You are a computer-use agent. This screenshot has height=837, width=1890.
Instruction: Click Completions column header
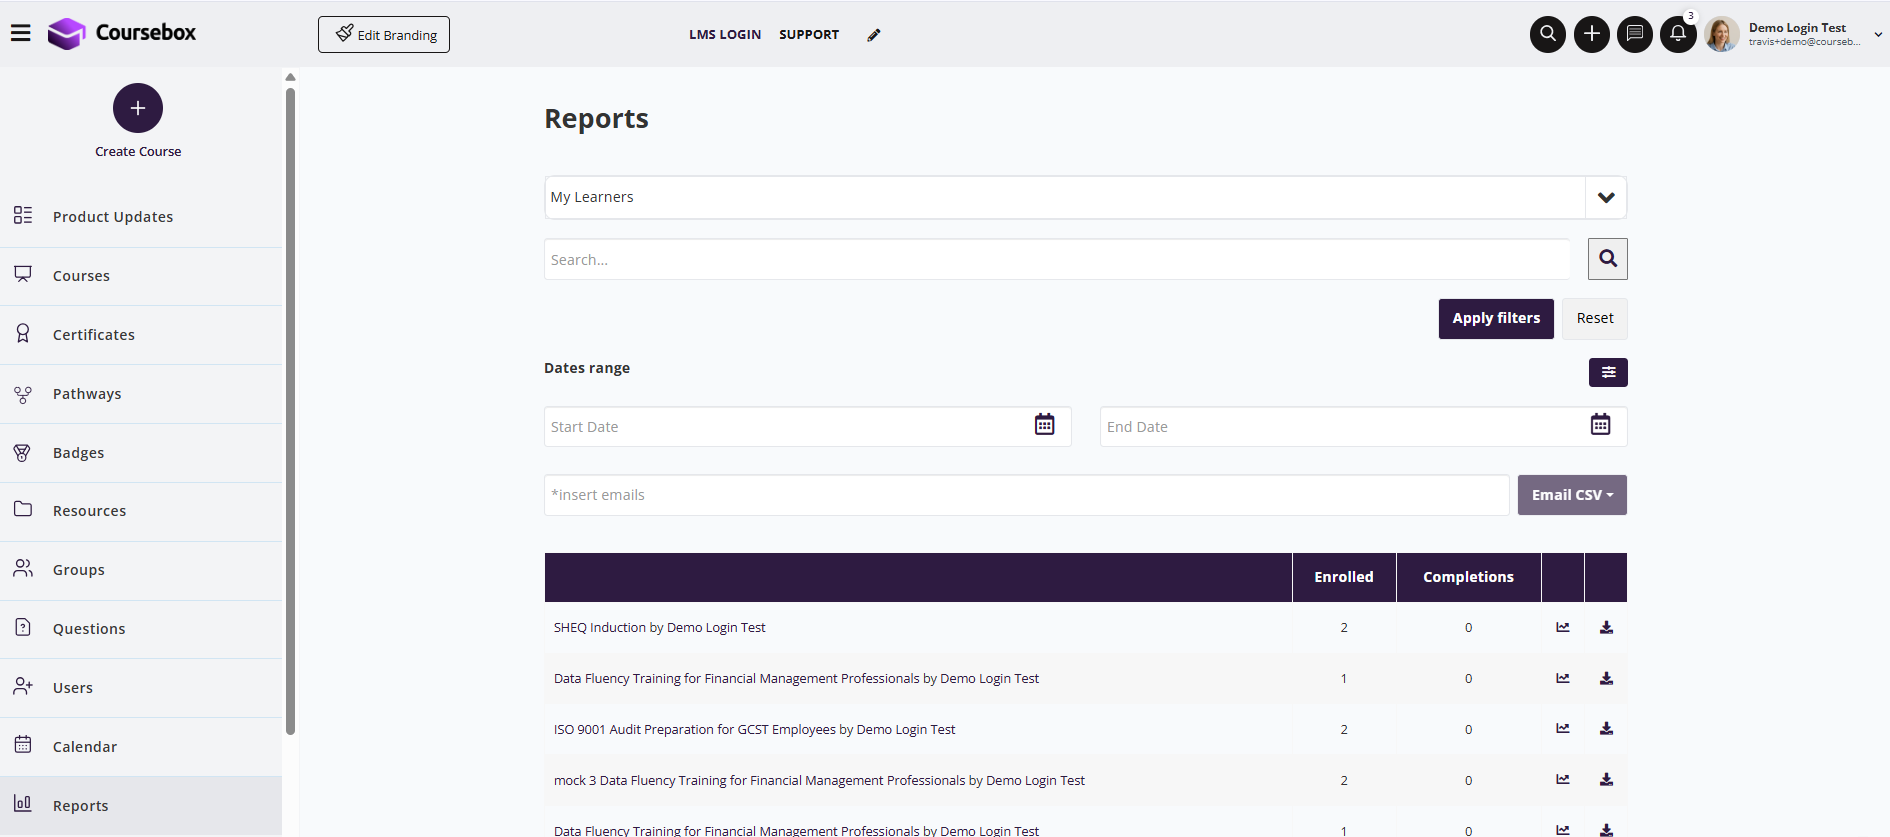click(x=1468, y=577)
